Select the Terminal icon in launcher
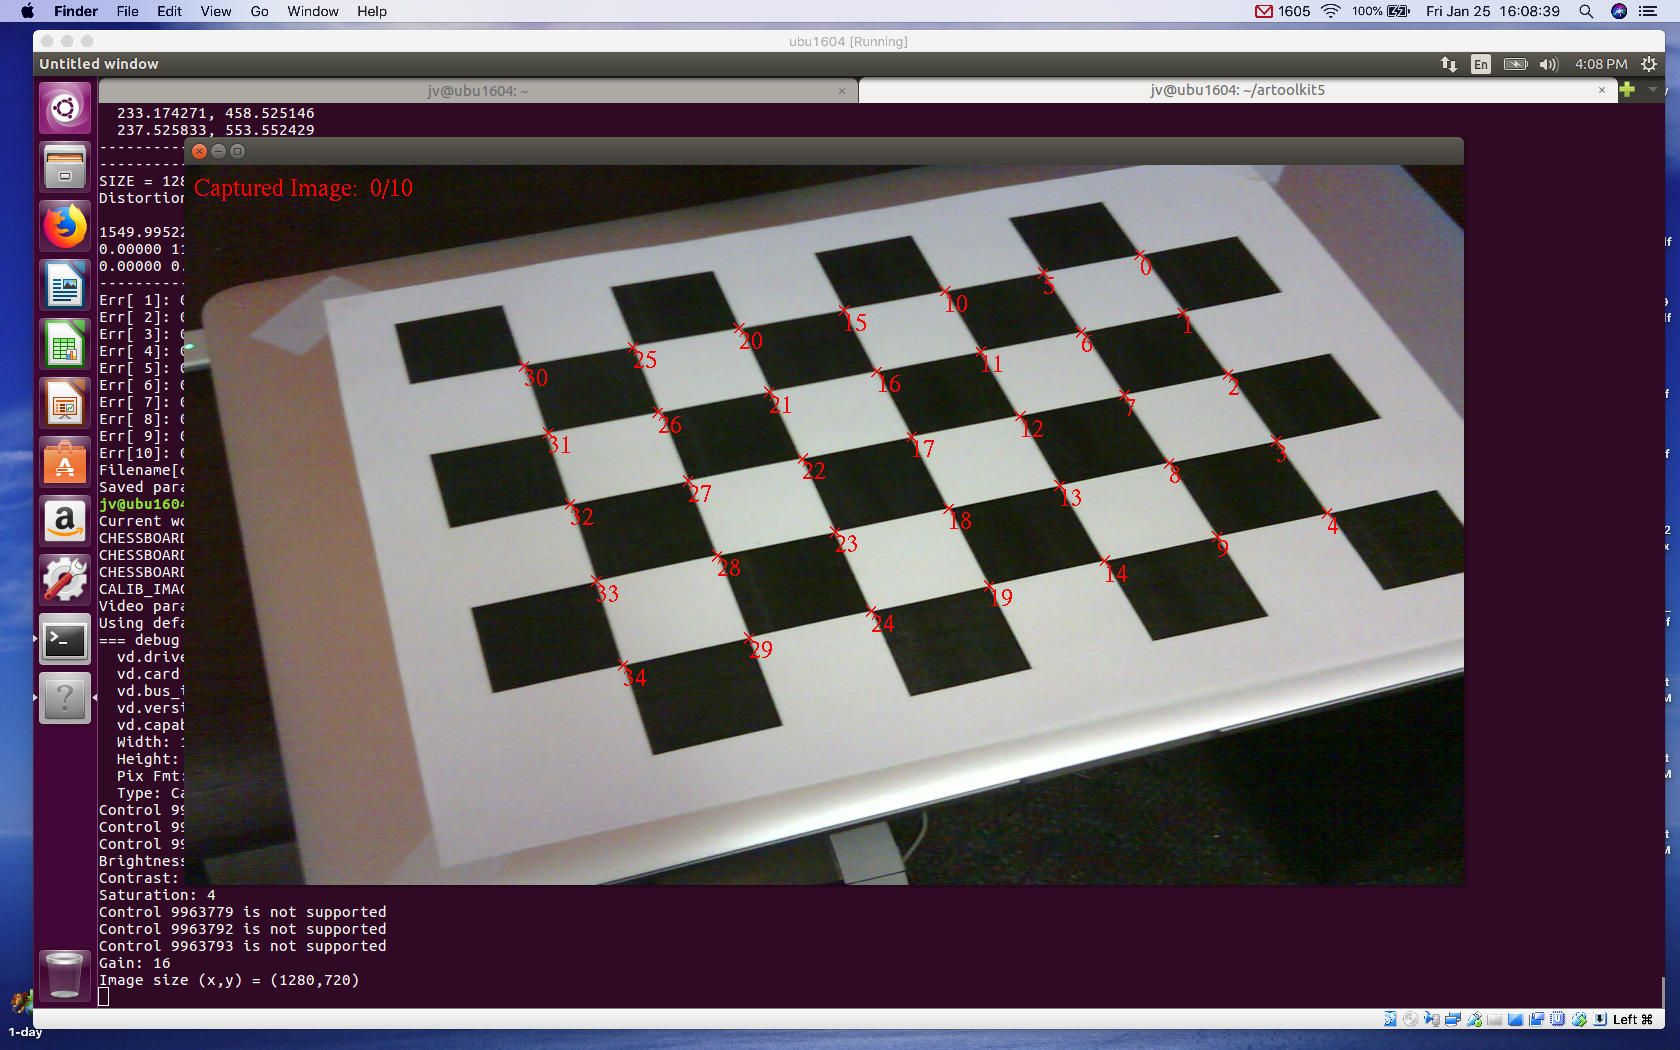1680x1050 pixels. (65, 639)
